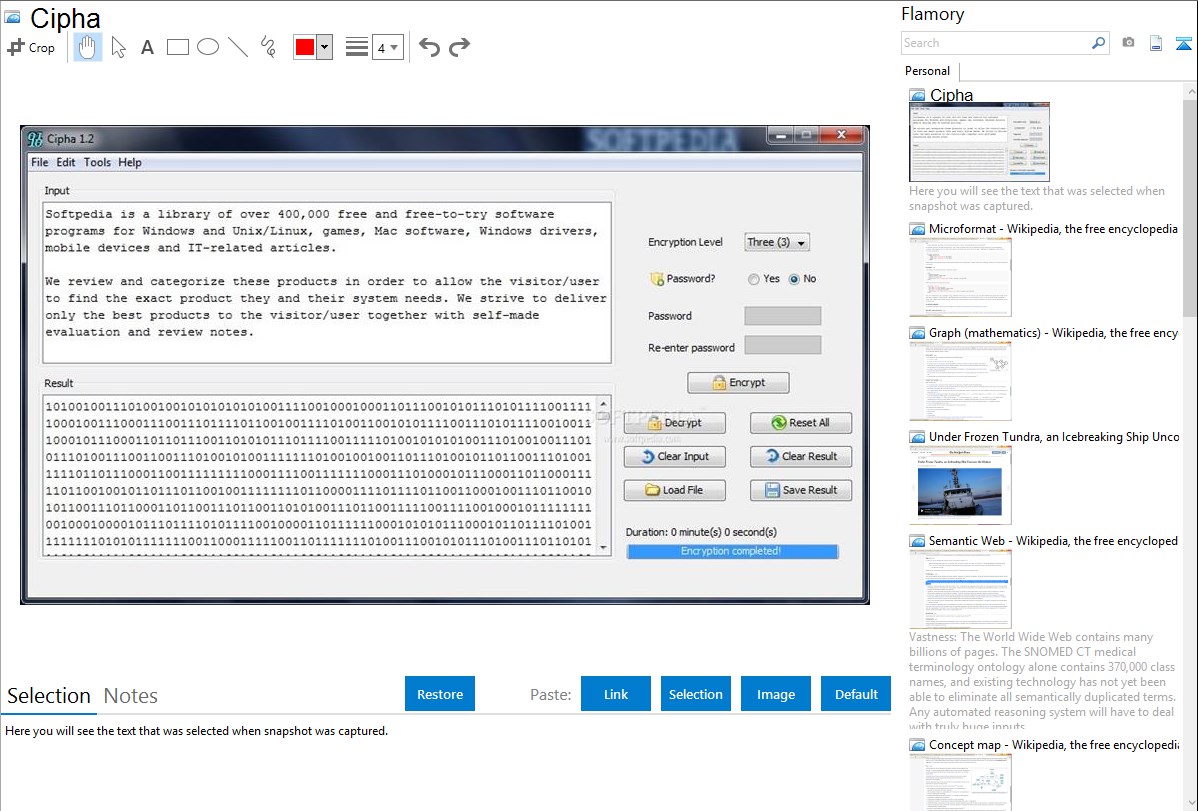Click the camera capture icon
The width and height of the screenshot is (1198, 811).
(1128, 43)
